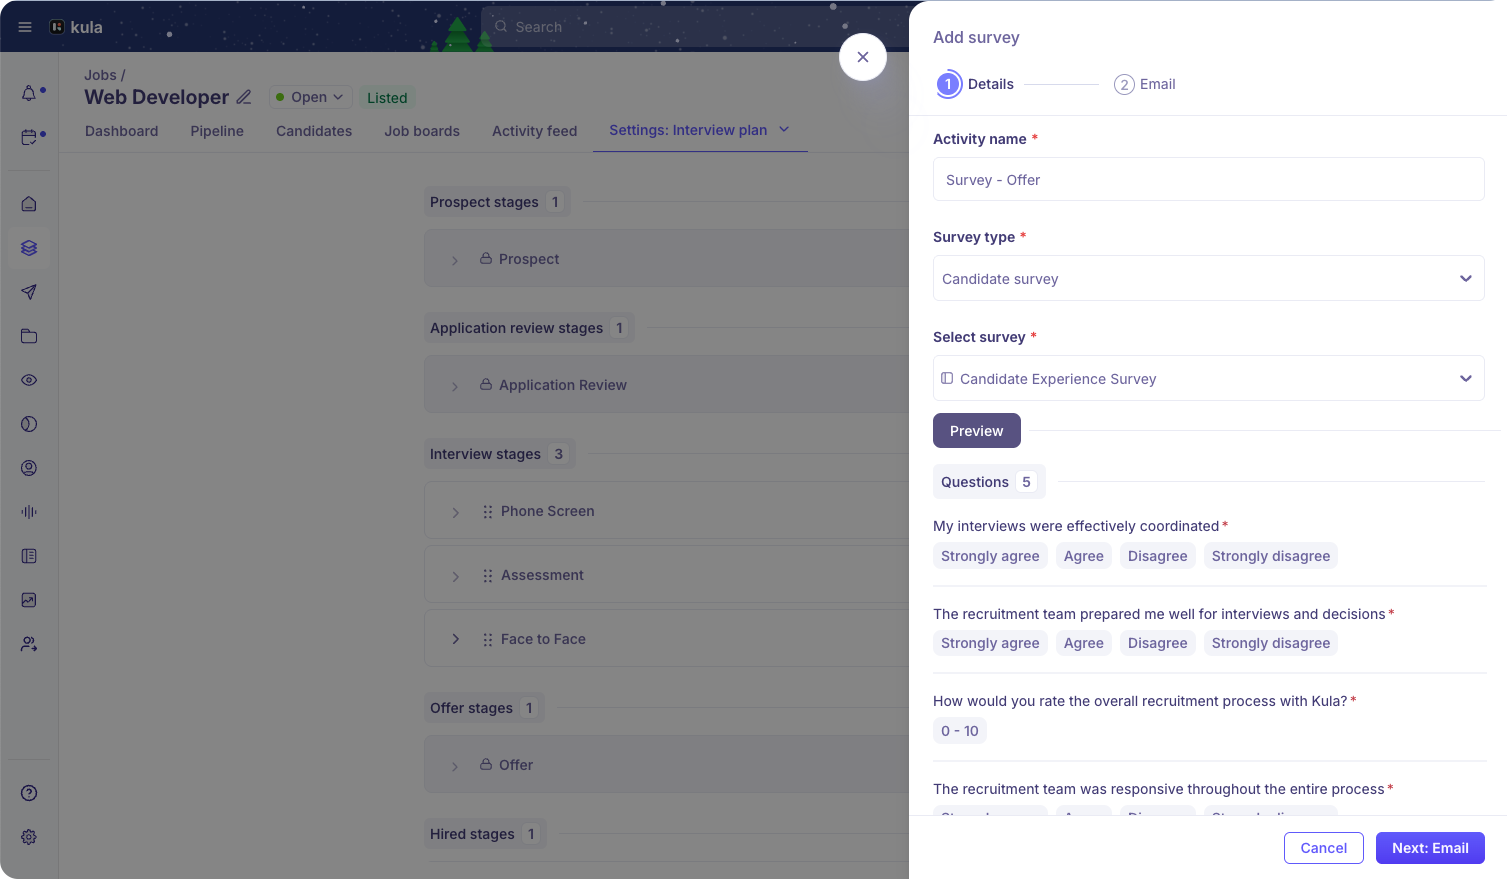Switch to the Candidates tab
Viewport: 1507px width, 879px height.
pyautogui.click(x=313, y=131)
